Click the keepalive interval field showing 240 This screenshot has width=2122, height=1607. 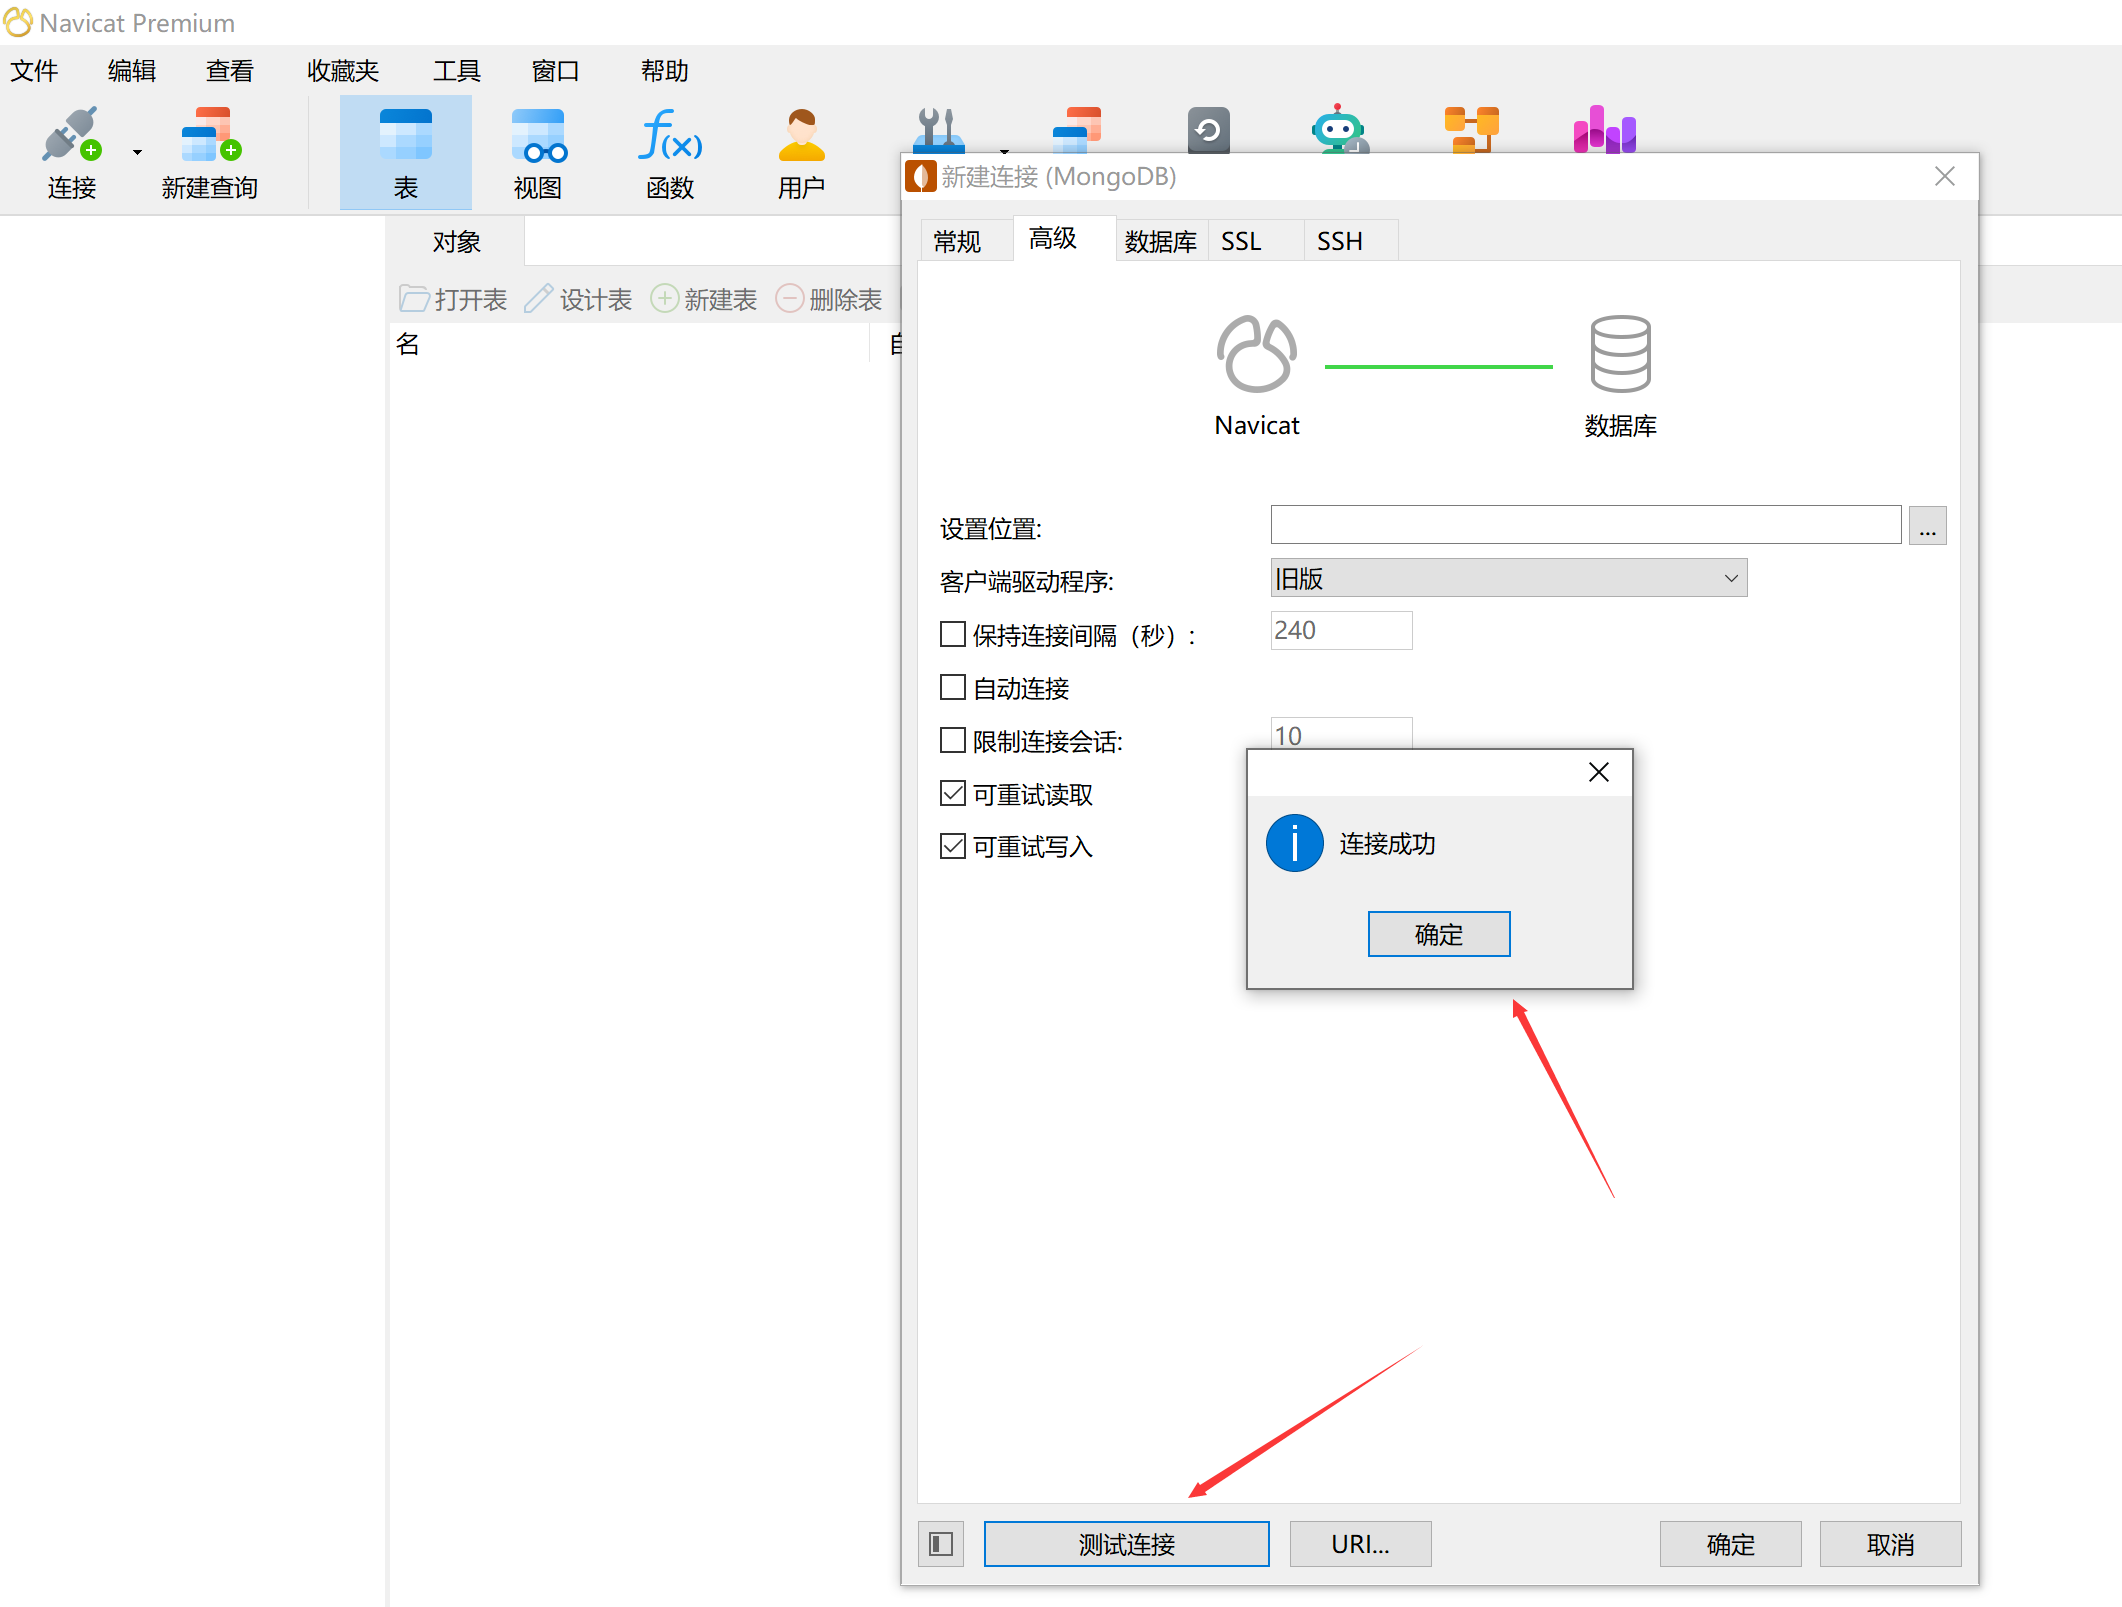point(1341,630)
